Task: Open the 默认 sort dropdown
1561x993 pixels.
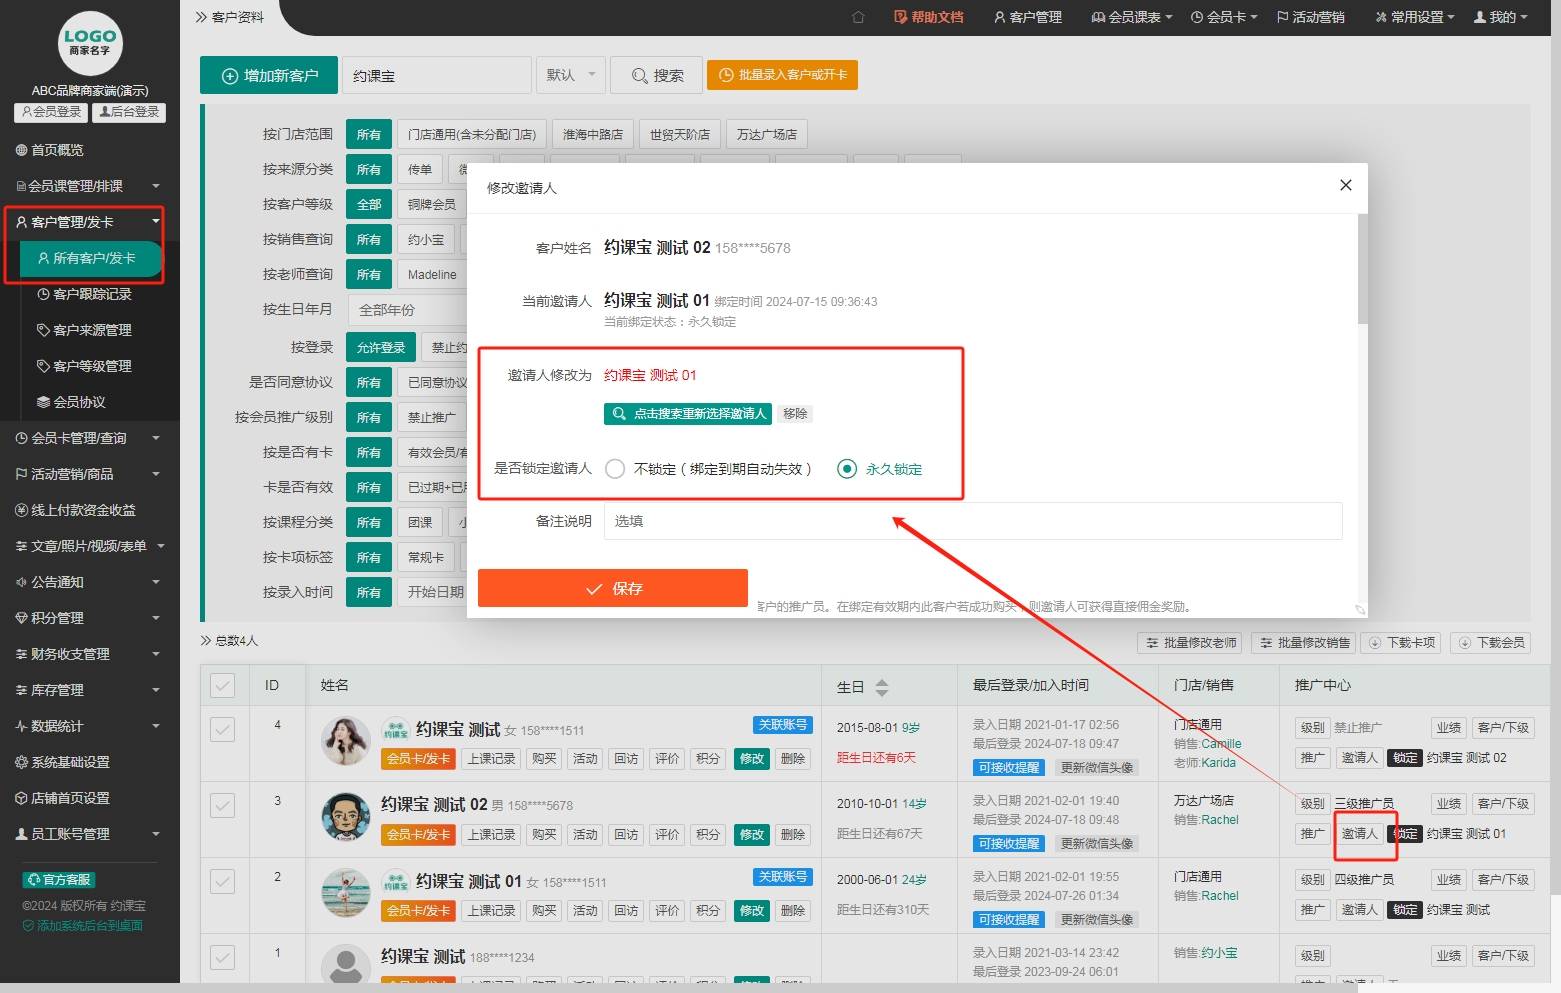Action: tap(571, 75)
